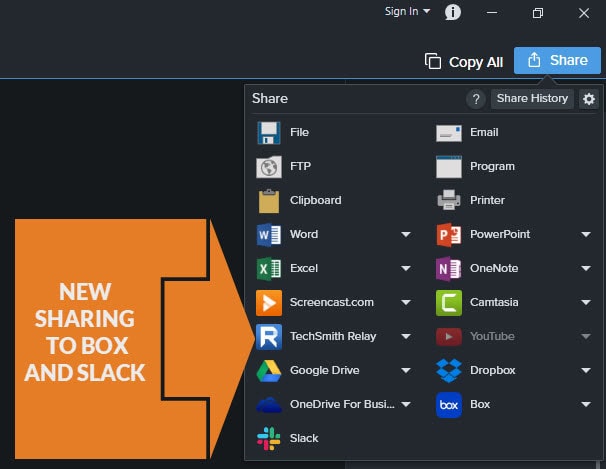Viewport: 606px width, 469px height.
Task: Click the Copy All pages icon
Action: [x=433, y=61]
